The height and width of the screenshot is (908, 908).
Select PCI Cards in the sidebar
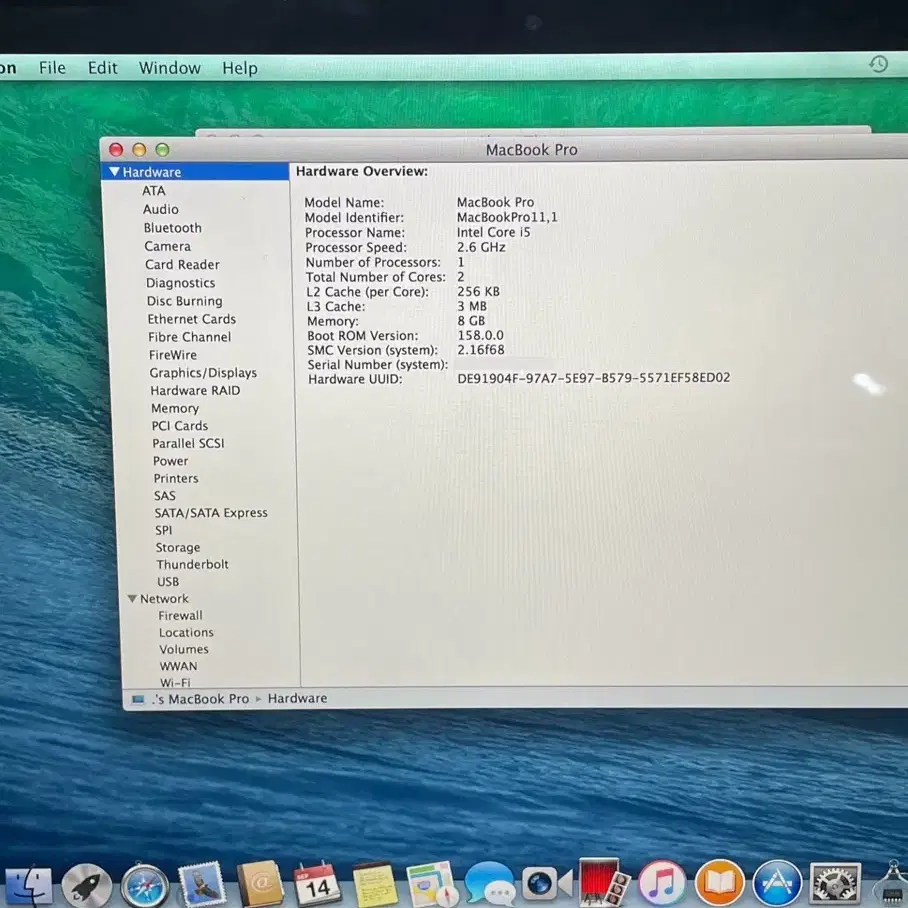180,426
